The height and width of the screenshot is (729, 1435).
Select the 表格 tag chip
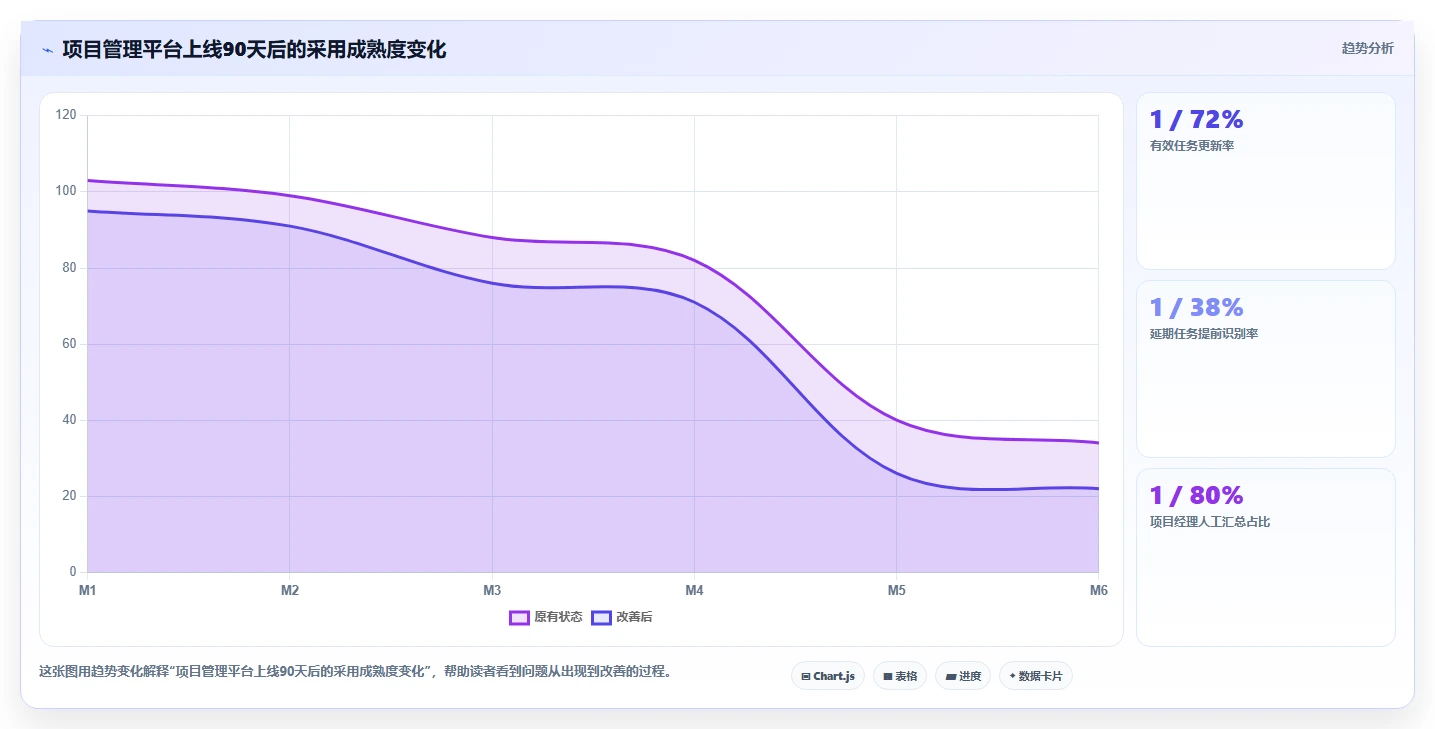(x=900, y=676)
